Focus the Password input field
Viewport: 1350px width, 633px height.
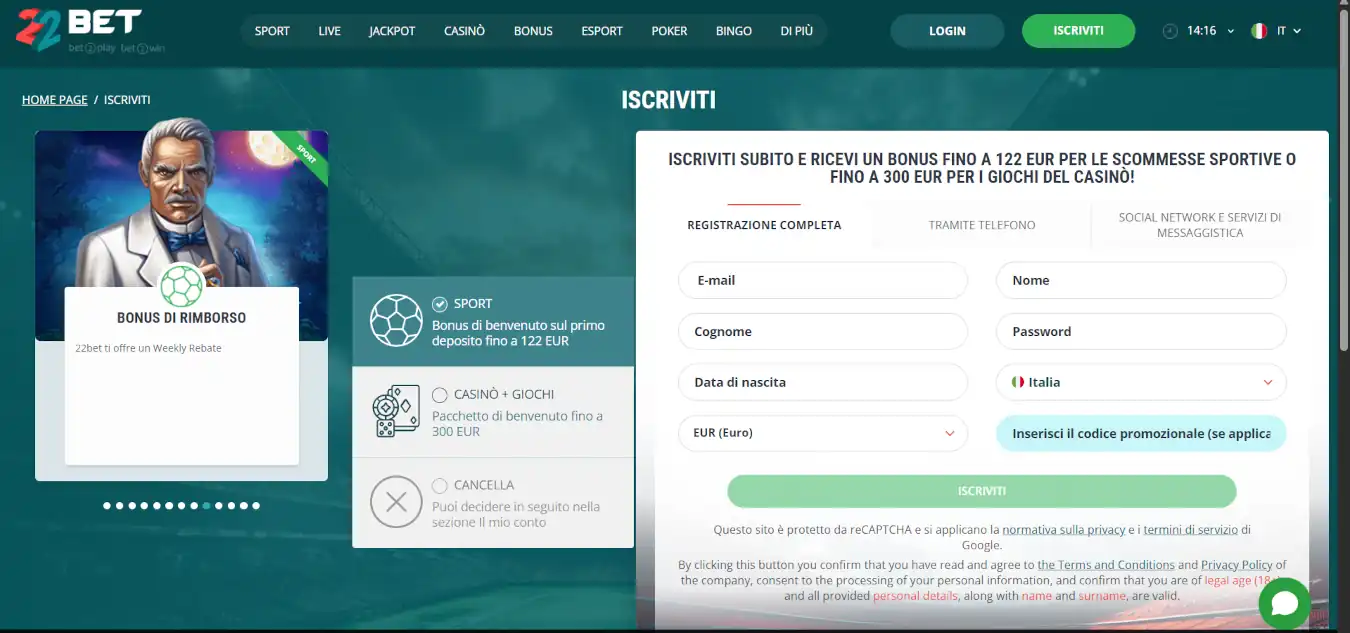[1141, 331]
